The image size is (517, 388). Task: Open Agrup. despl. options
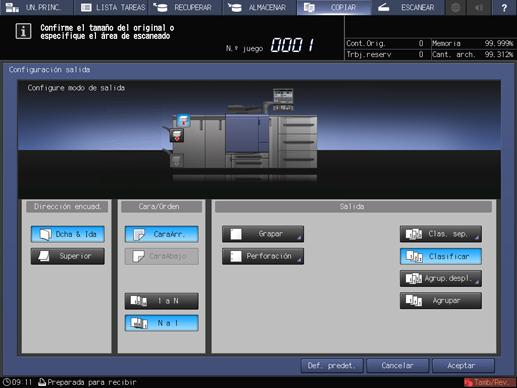point(441,278)
